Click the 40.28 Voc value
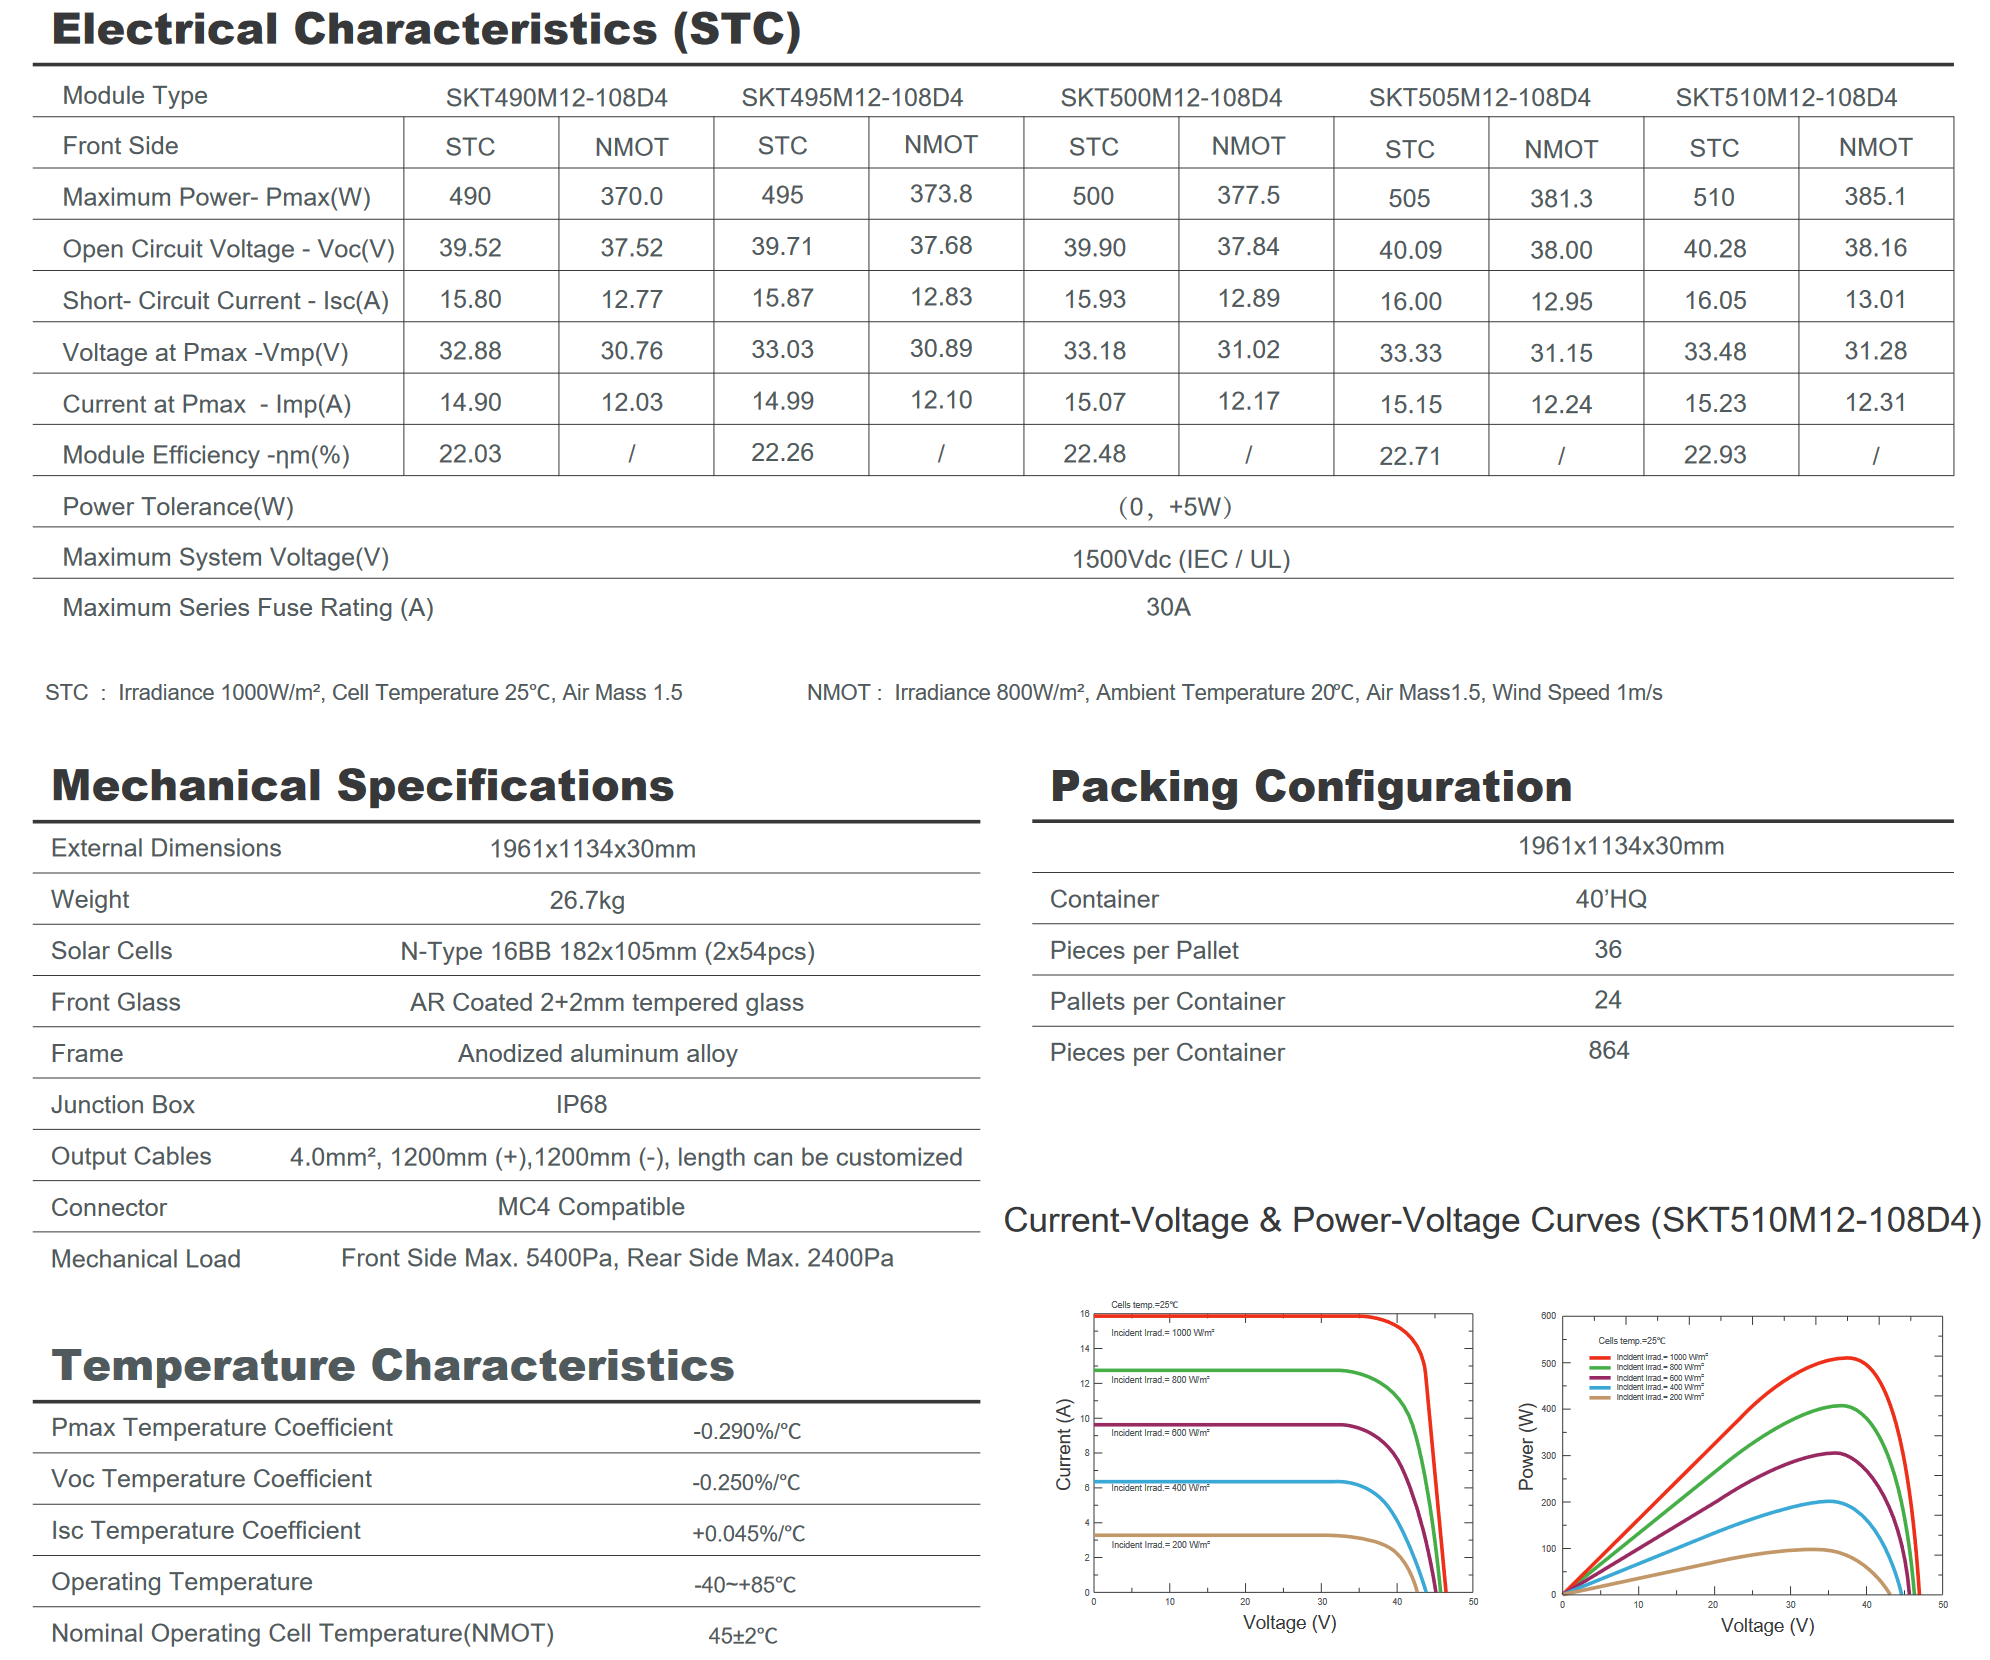The width and height of the screenshot is (1990, 1660). click(1714, 249)
